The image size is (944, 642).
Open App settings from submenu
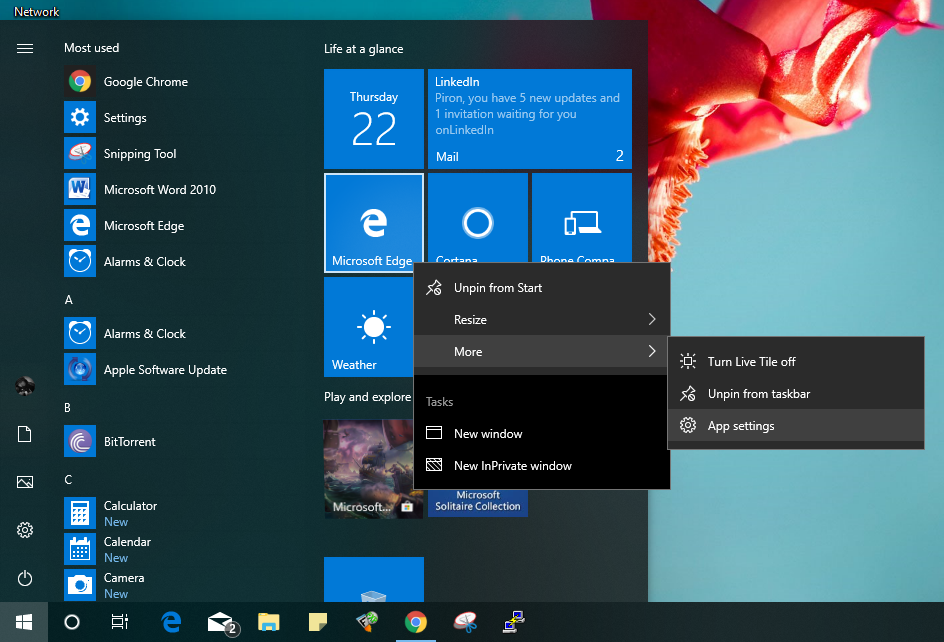point(796,426)
